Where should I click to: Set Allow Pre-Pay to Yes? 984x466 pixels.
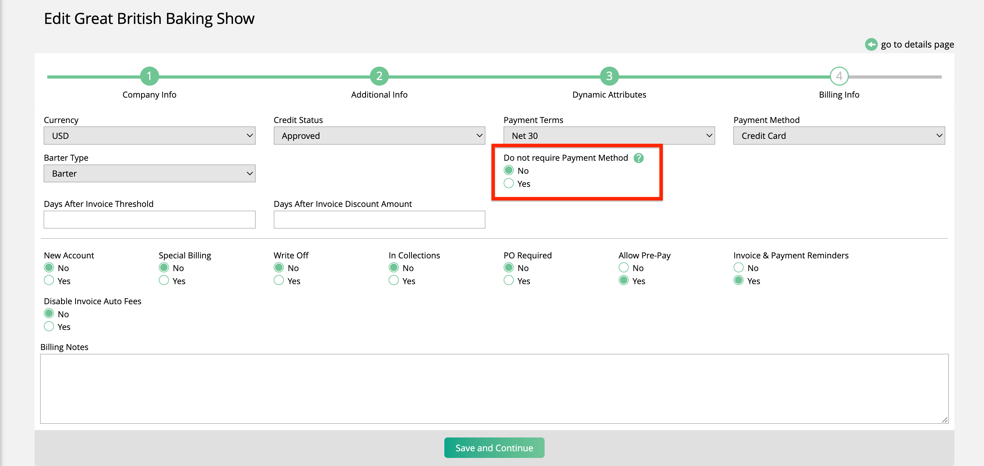click(x=624, y=281)
